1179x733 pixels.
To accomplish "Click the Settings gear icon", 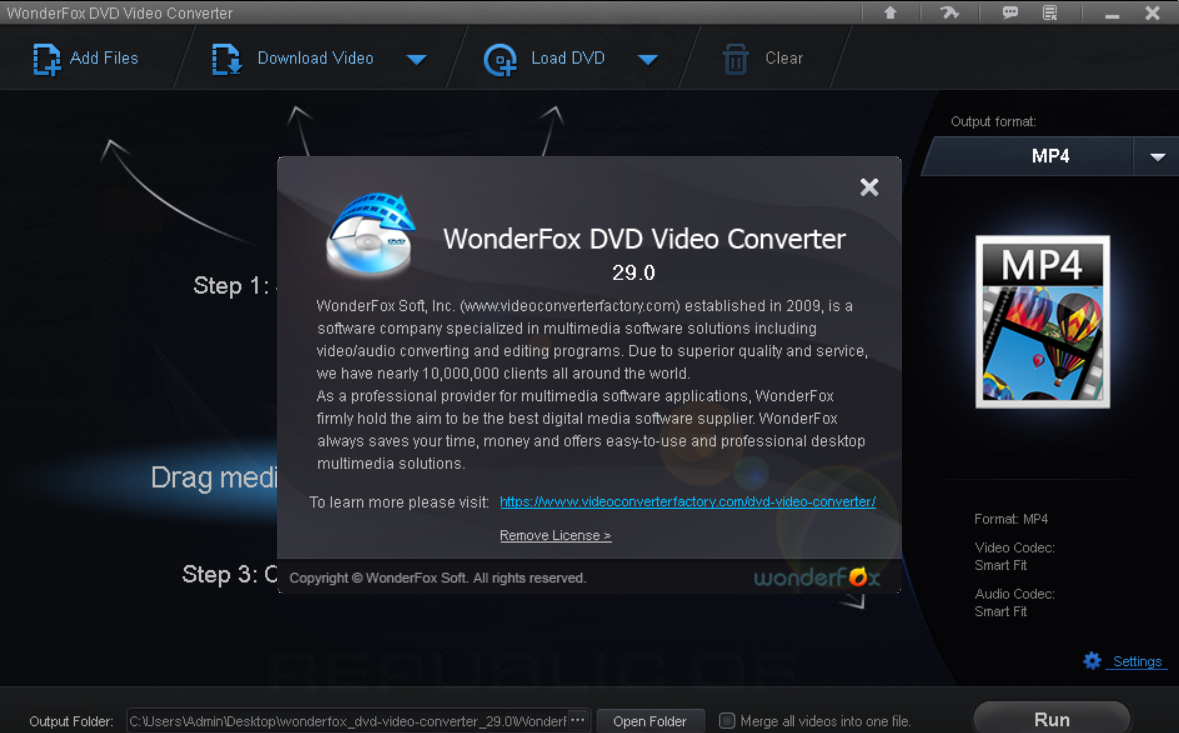I will click(1092, 661).
